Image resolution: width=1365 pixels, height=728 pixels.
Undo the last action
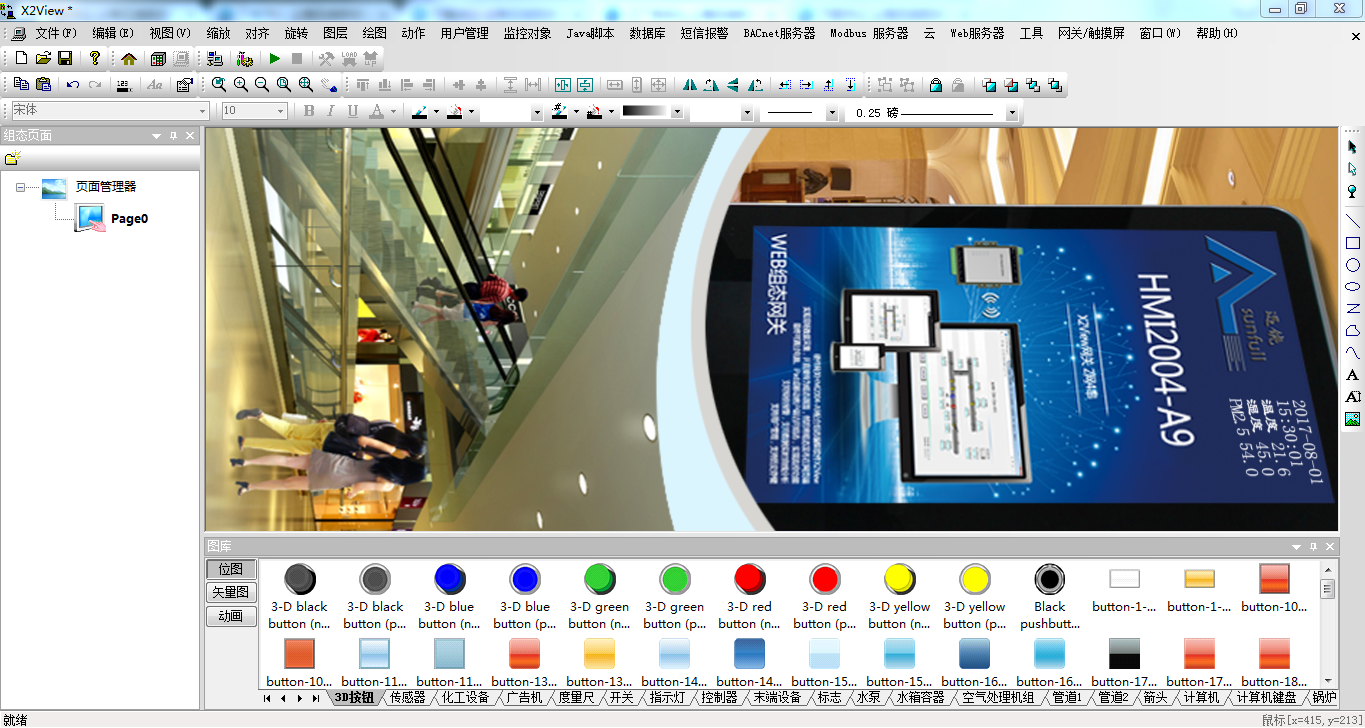73,85
